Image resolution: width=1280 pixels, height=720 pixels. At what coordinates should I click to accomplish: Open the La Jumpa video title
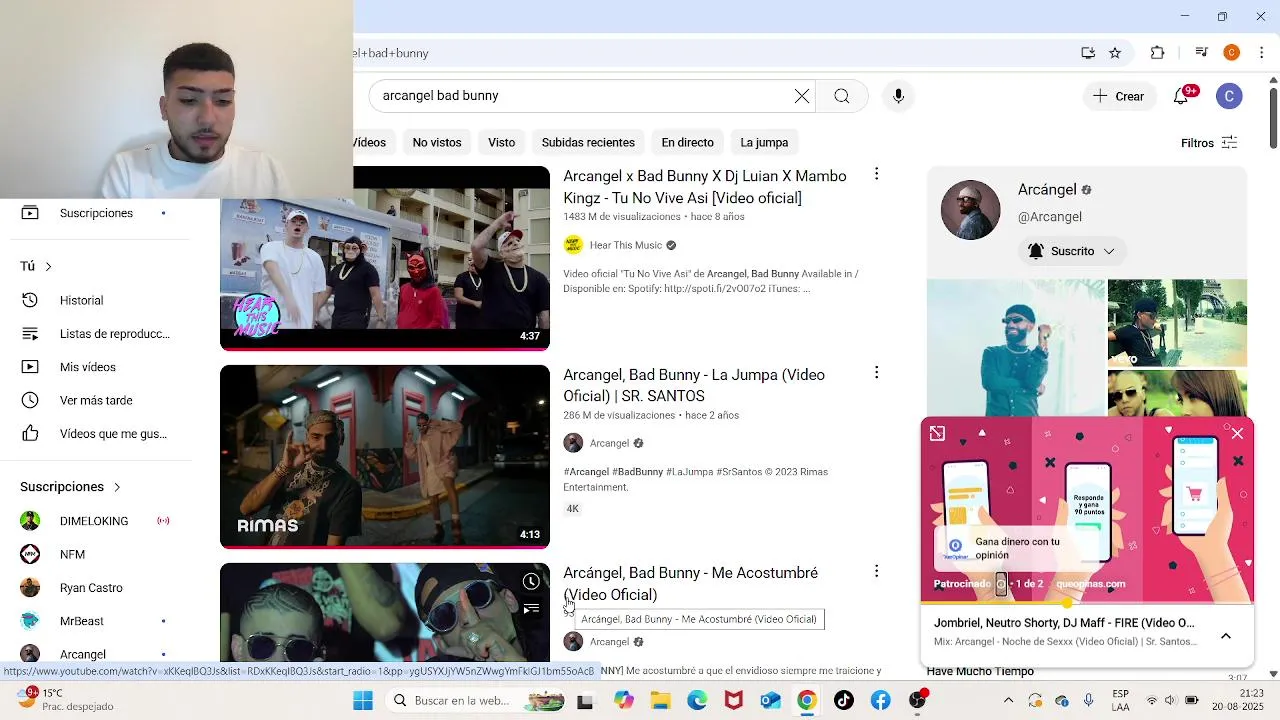[694, 385]
